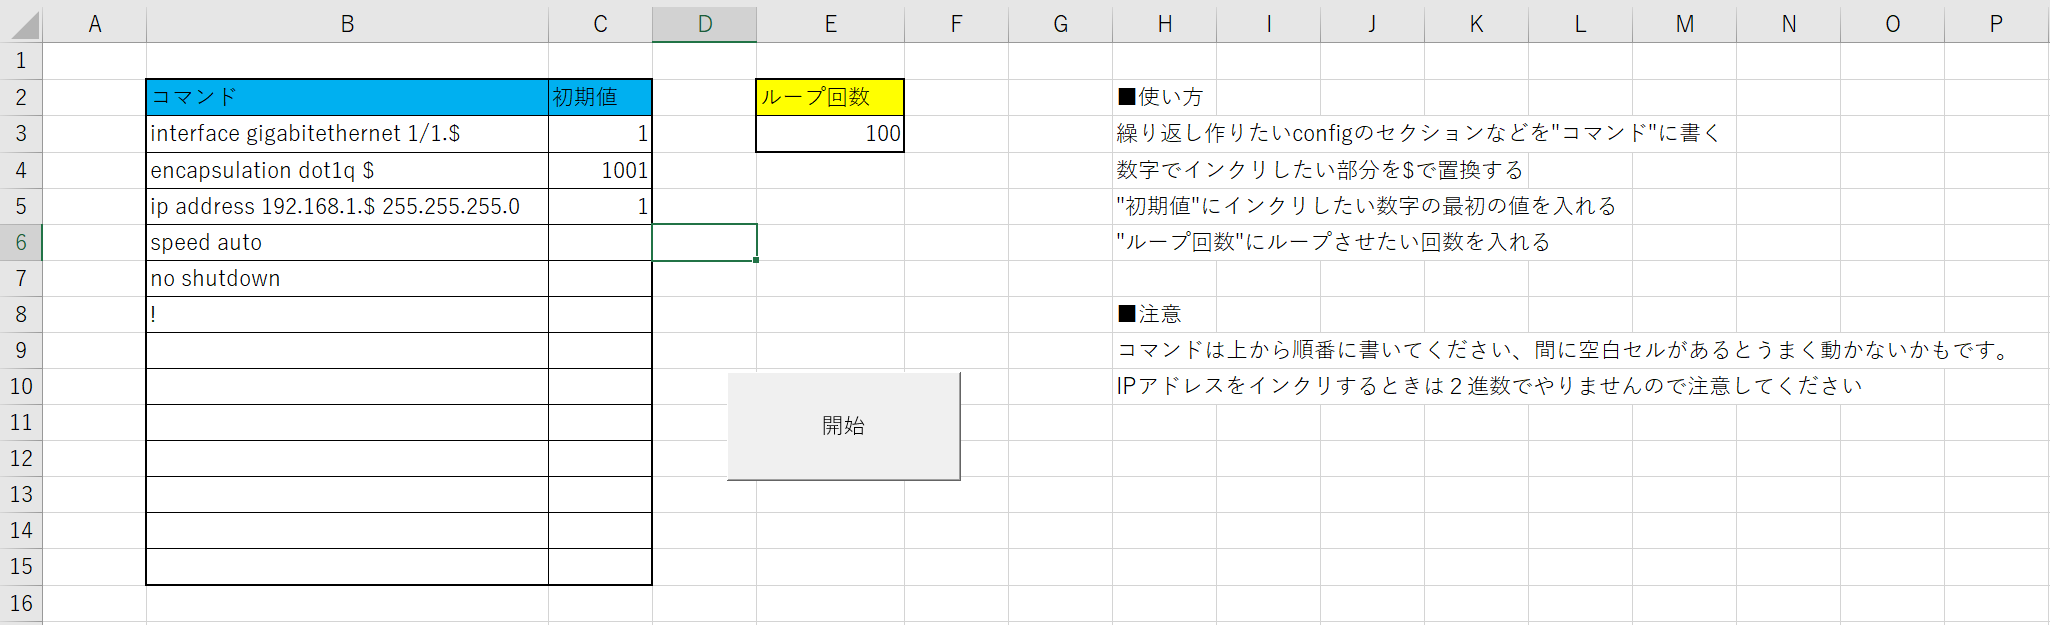Viewport: 2050px width, 625px height.
Task: Click the select-all corner triangle
Action: point(24,26)
